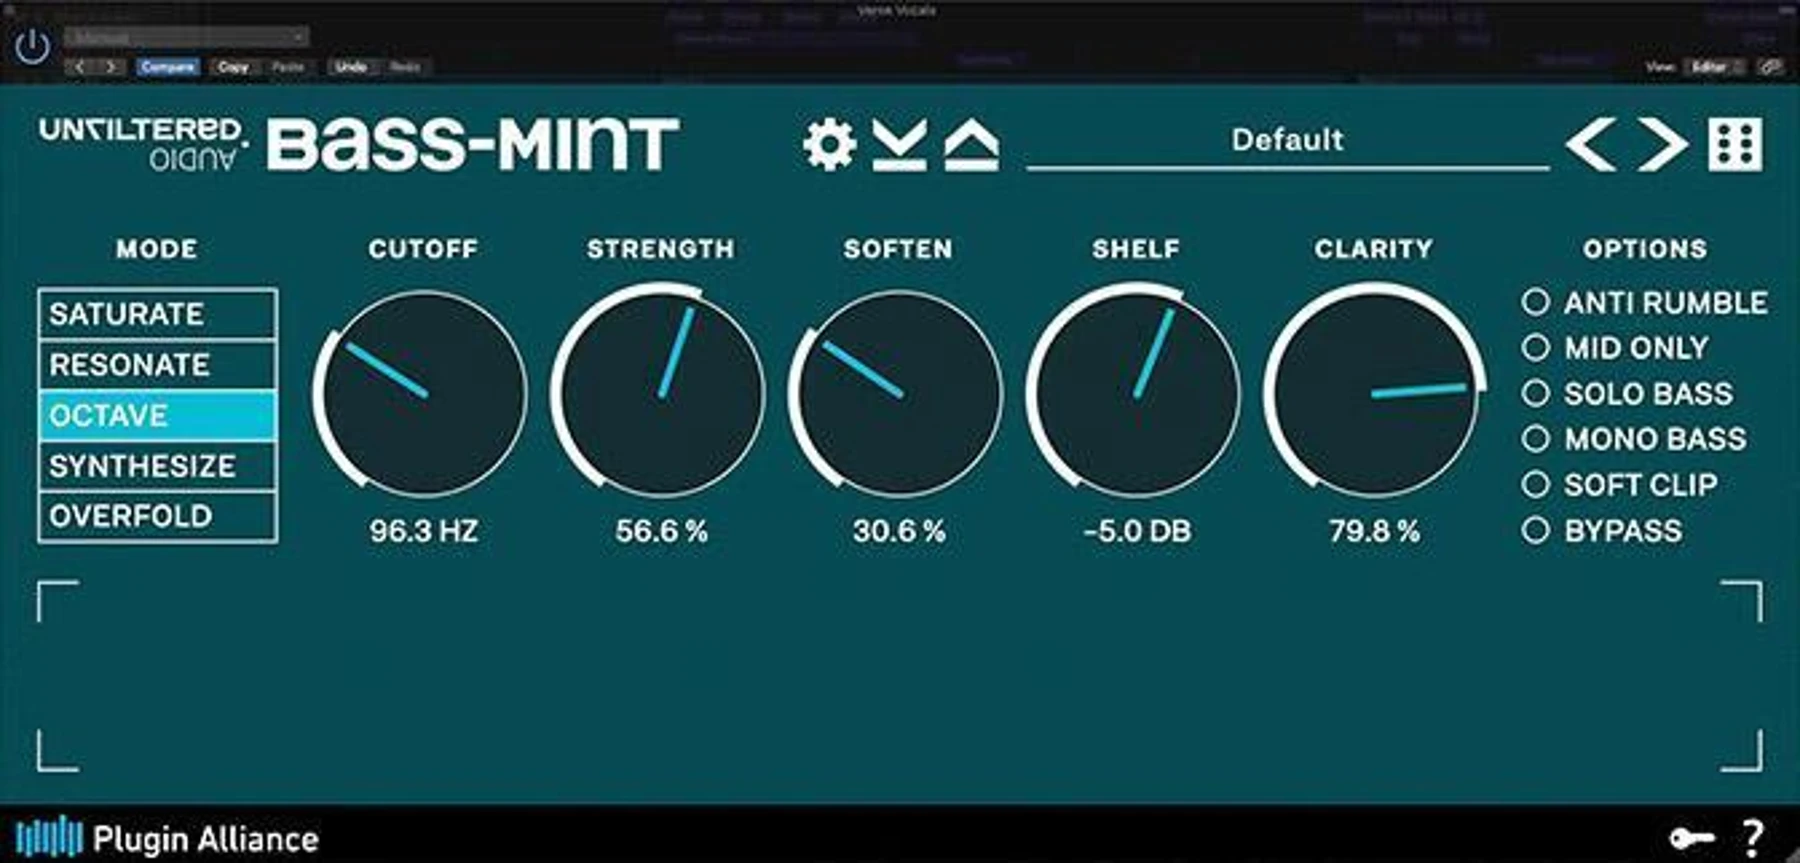Click the 96.3 HZ cutoff value
Viewport: 1800px width, 863px height.
coord(424,531)
